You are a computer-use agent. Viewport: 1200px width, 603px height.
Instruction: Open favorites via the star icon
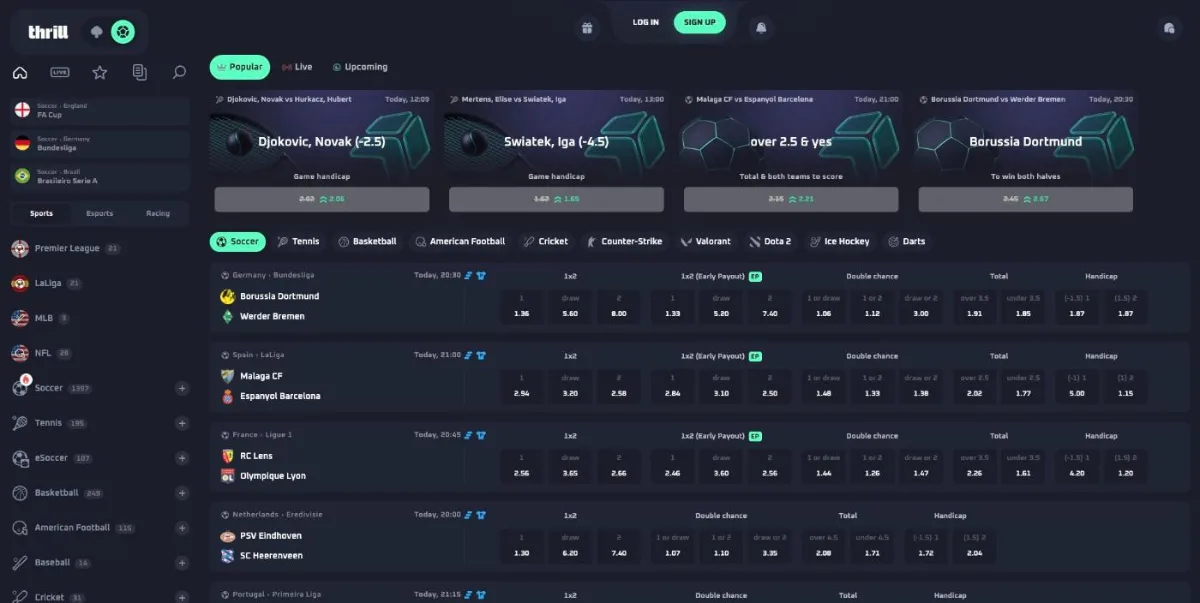[100, 72]
